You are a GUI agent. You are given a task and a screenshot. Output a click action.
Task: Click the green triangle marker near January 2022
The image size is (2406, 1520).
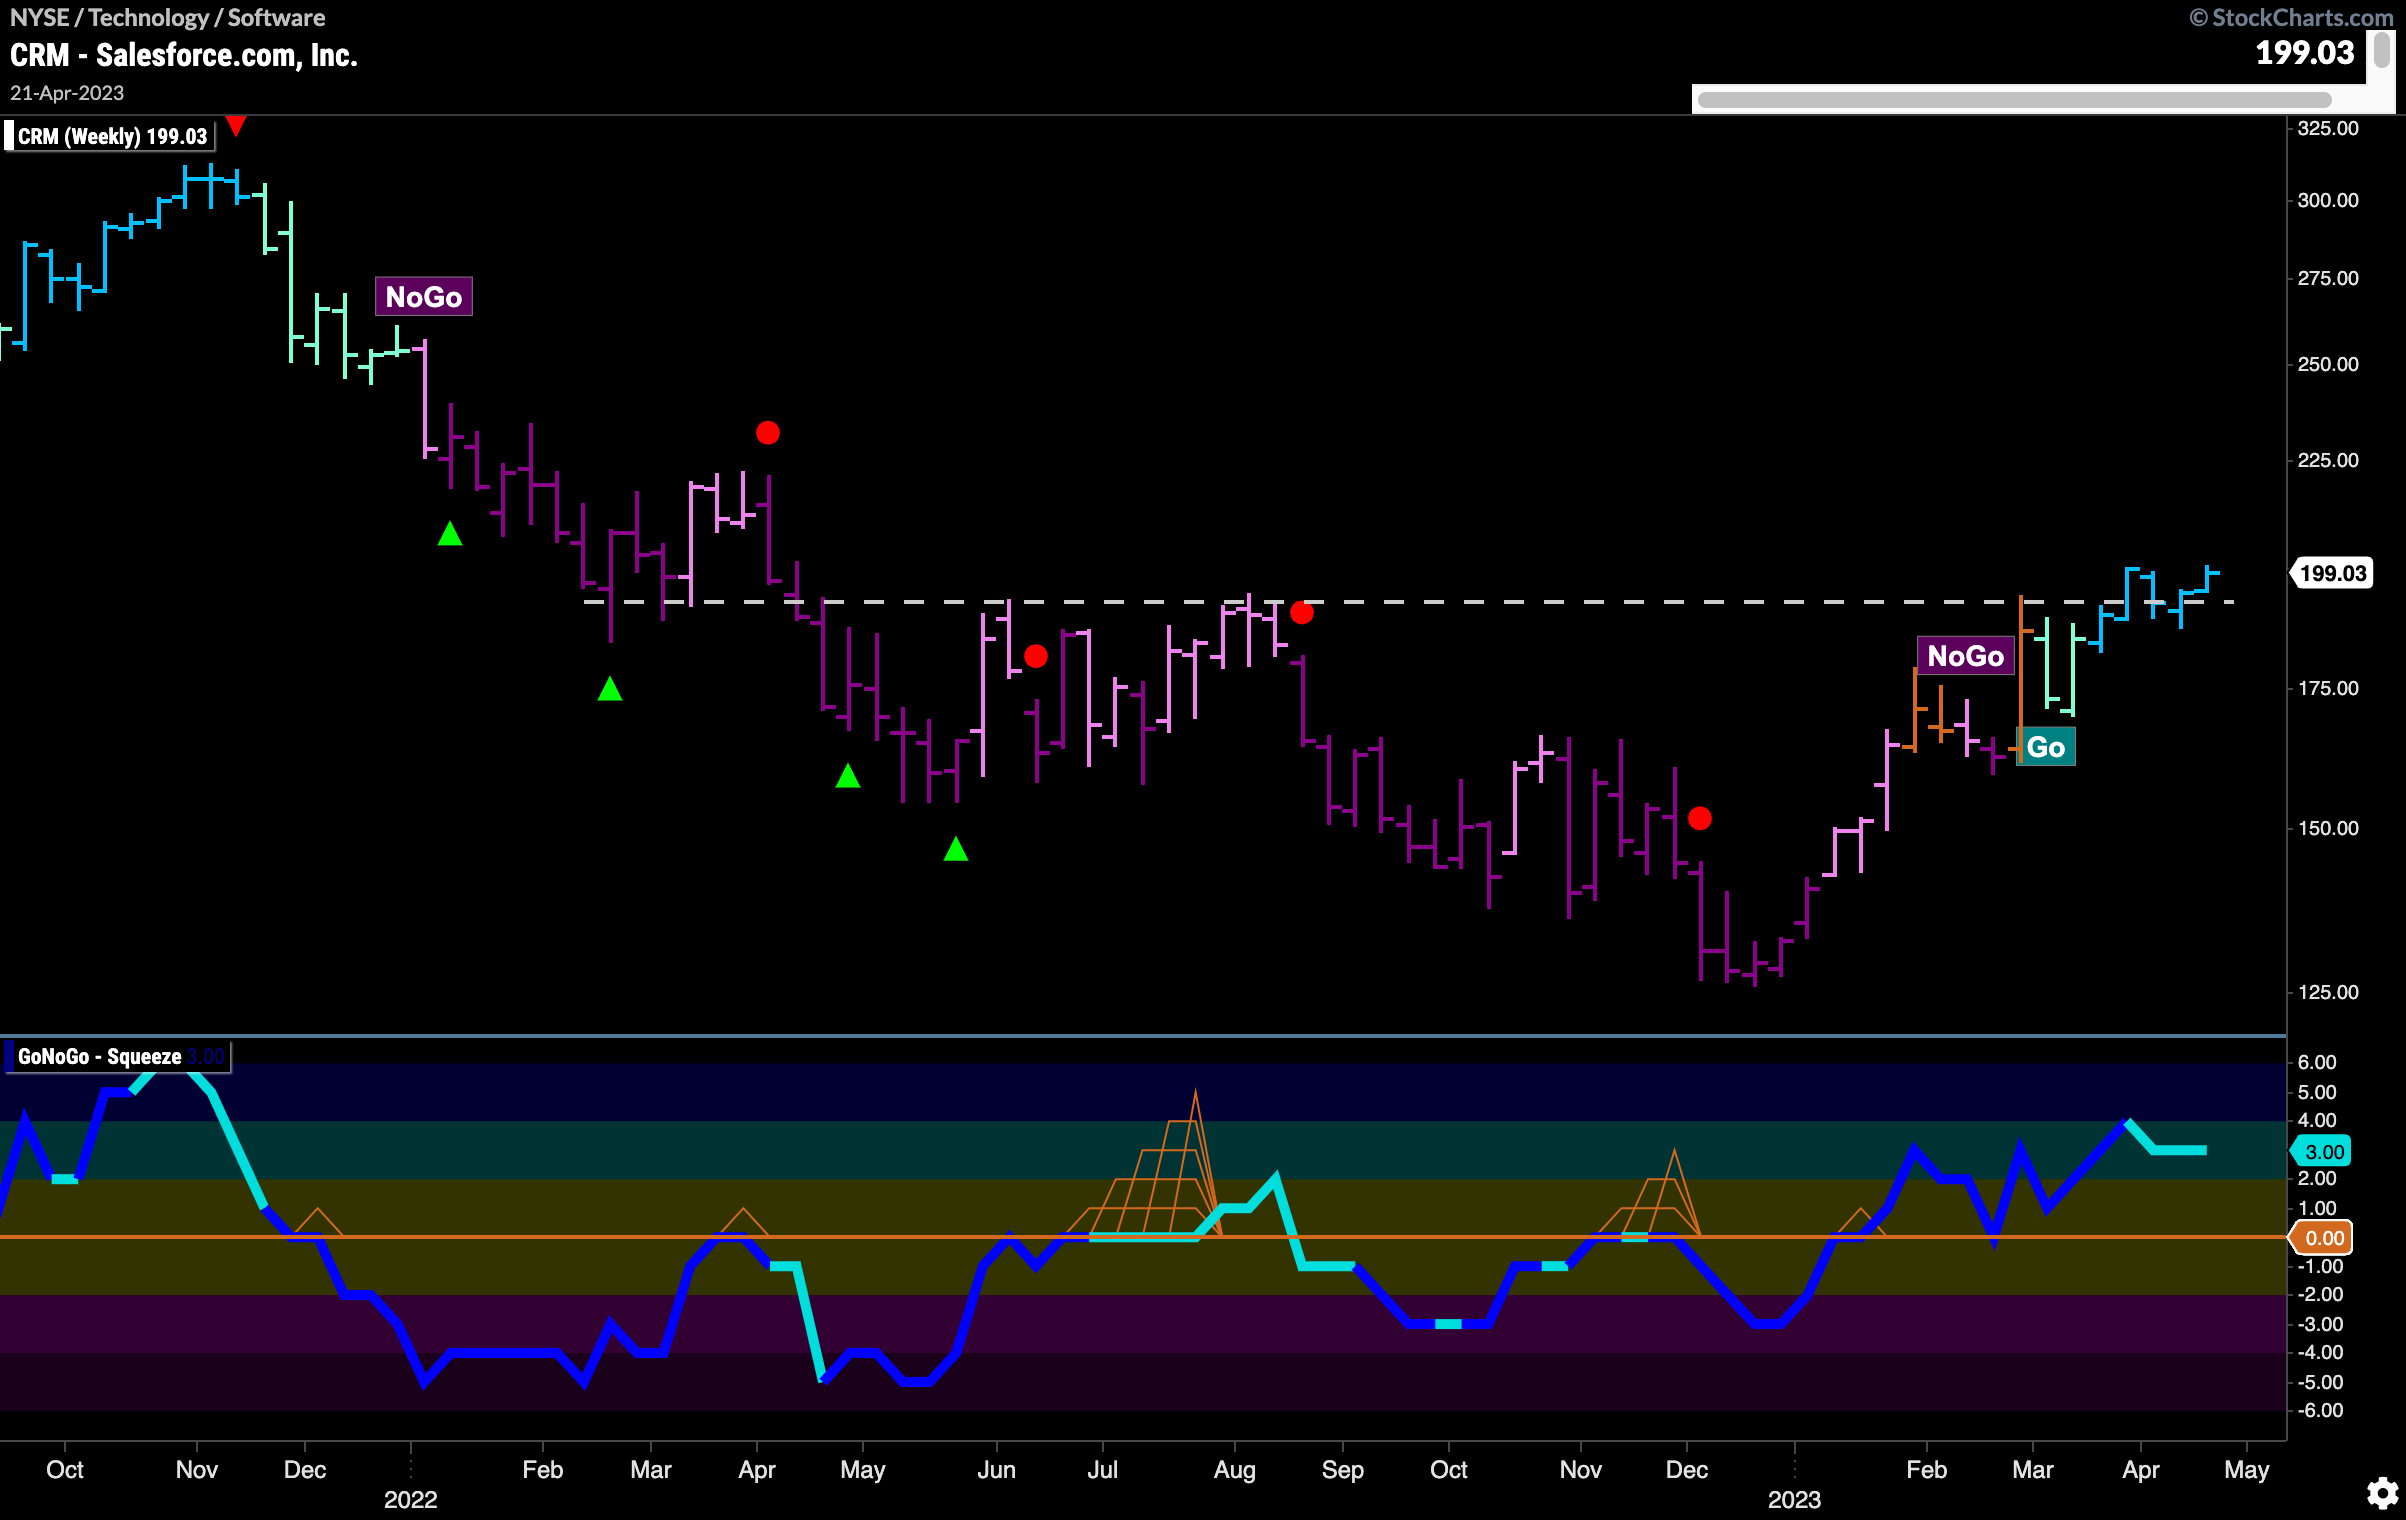pos(450,534)
